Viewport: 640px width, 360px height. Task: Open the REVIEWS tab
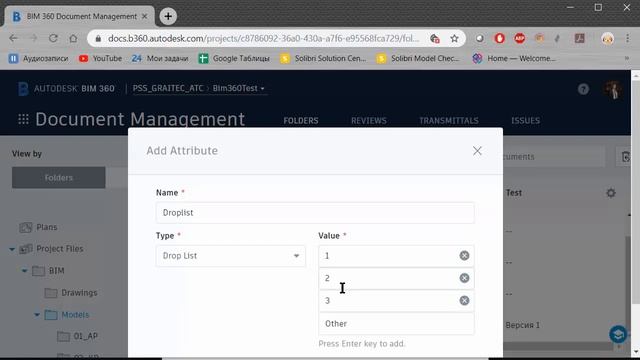pos(369,121)
